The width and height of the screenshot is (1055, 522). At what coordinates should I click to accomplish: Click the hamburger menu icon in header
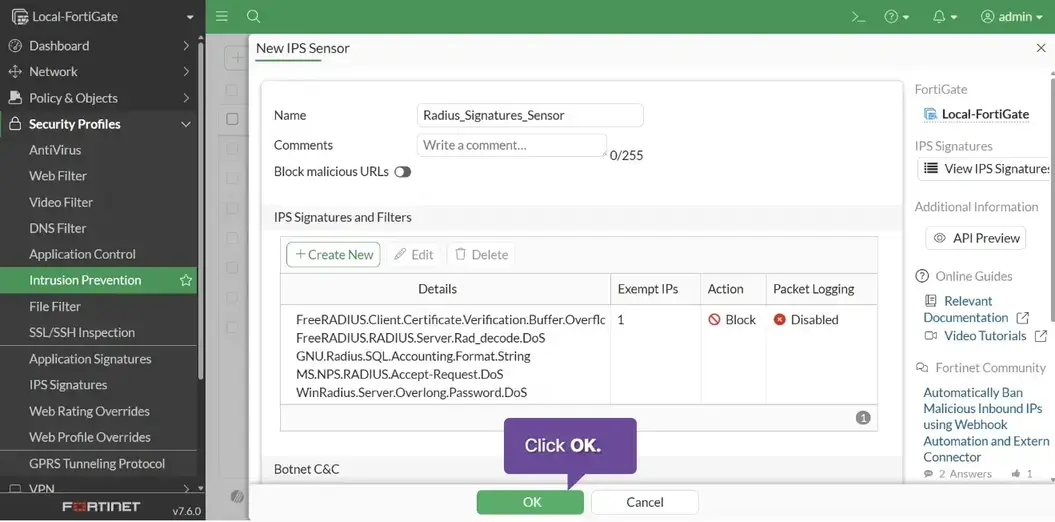tap(221, 17)
